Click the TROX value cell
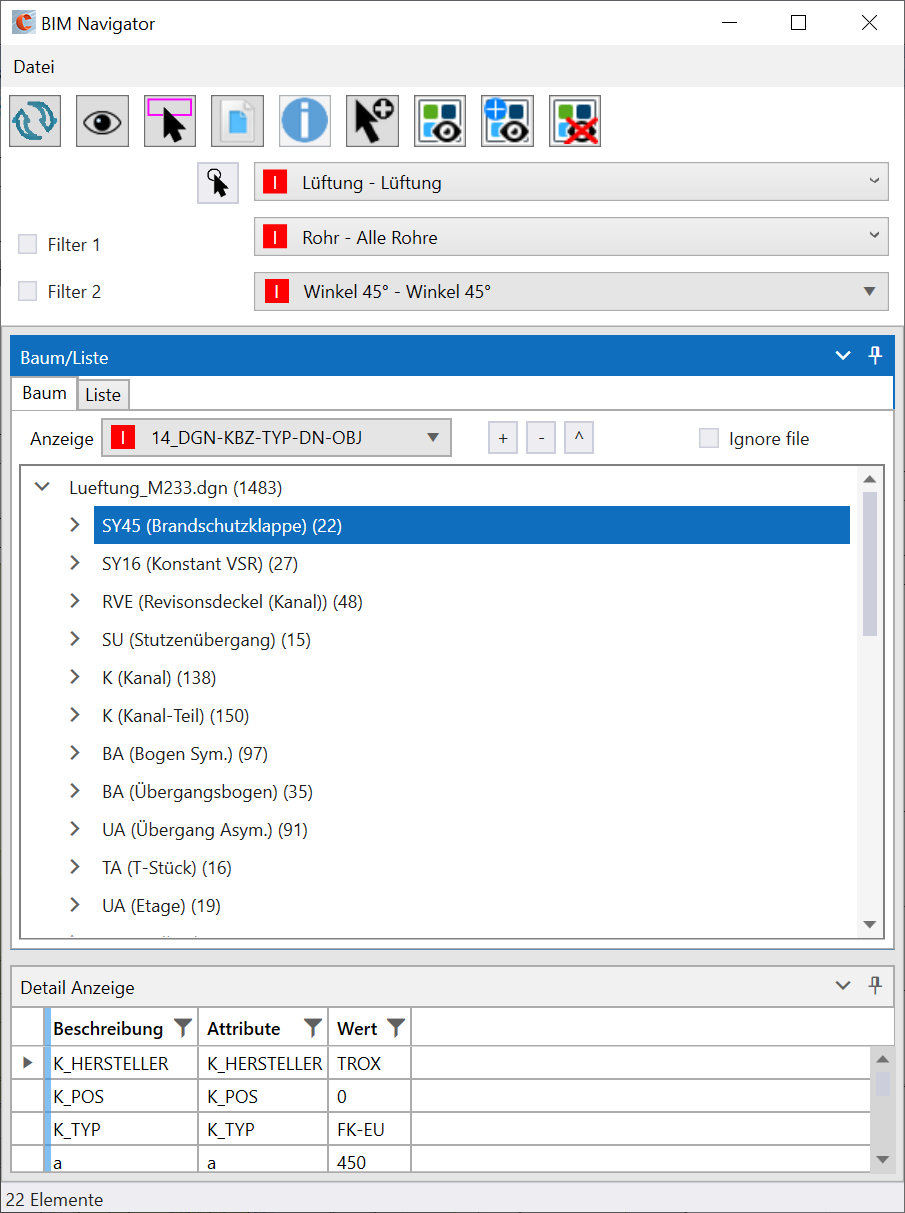Viewport: 905px width, 1213px height. (369, 1064)
